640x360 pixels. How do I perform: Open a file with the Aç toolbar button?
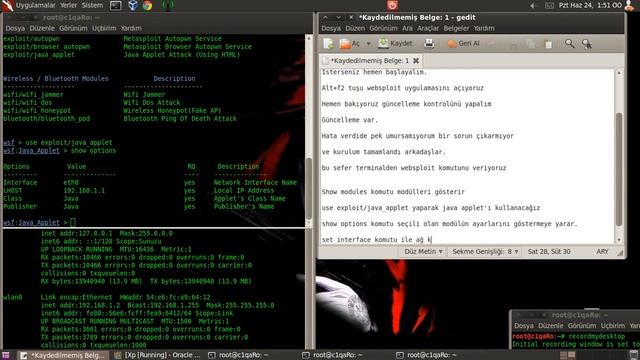click(349, 44)
